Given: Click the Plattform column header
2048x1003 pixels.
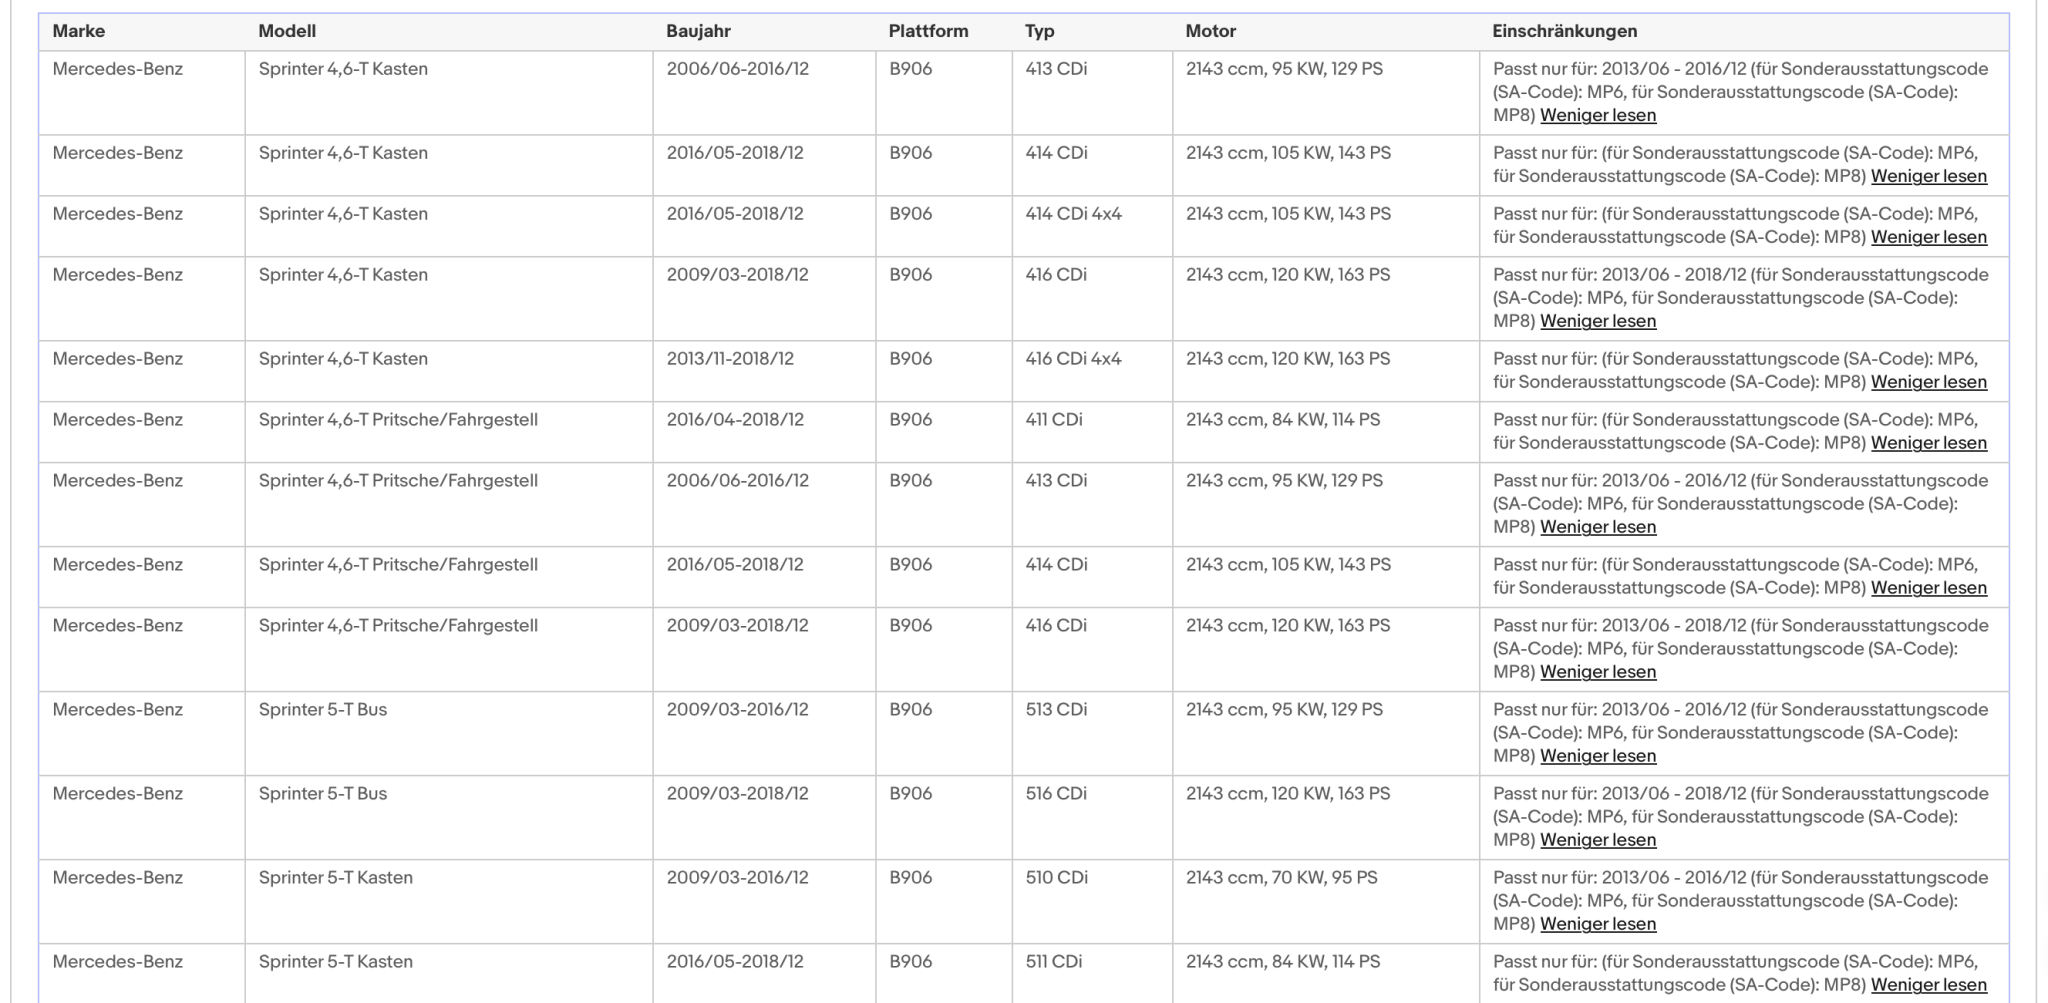Looking at the screenshot, I should point(928,31).
